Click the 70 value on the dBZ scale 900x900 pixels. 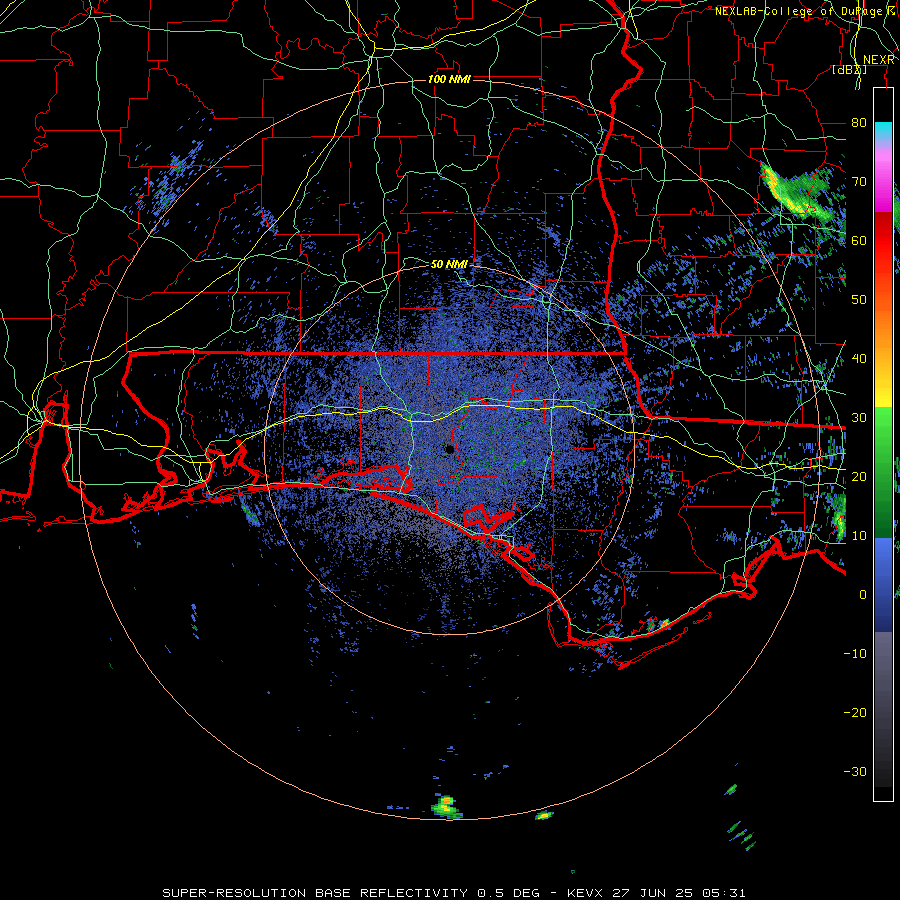859,181
